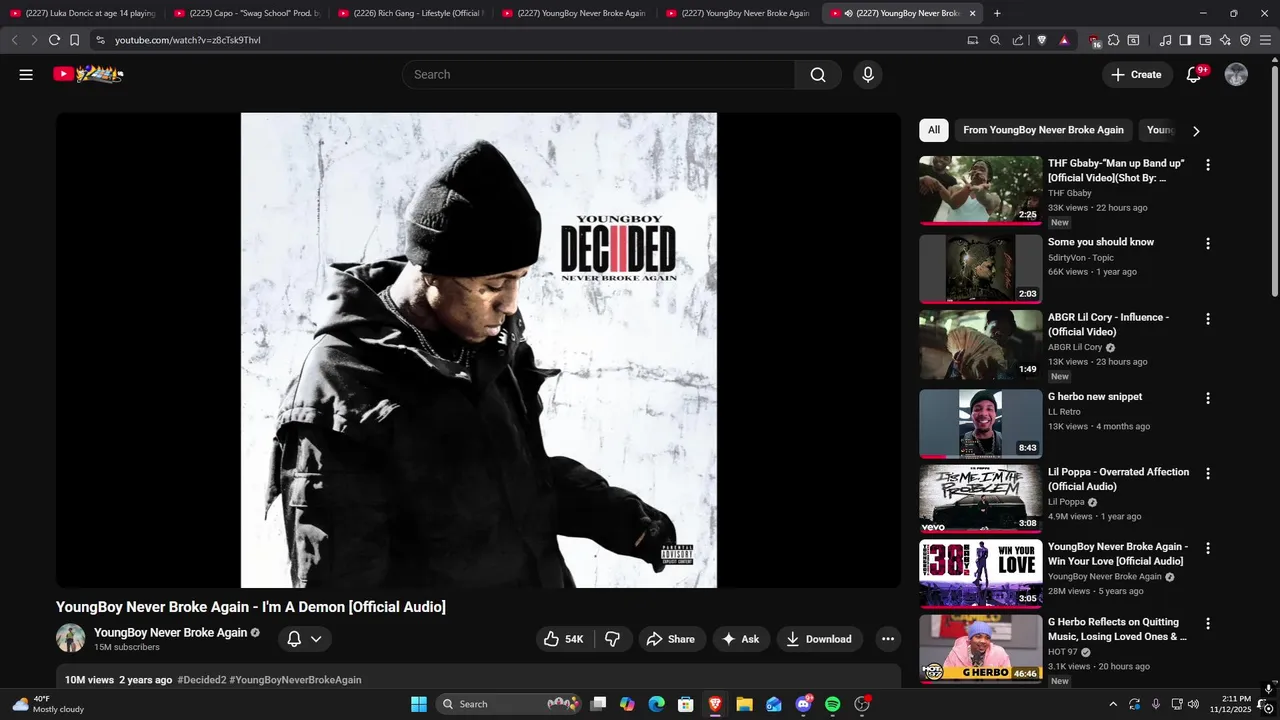
Task: Open Win Your Love Official Audio thumbnail
Action: point(980,574)
